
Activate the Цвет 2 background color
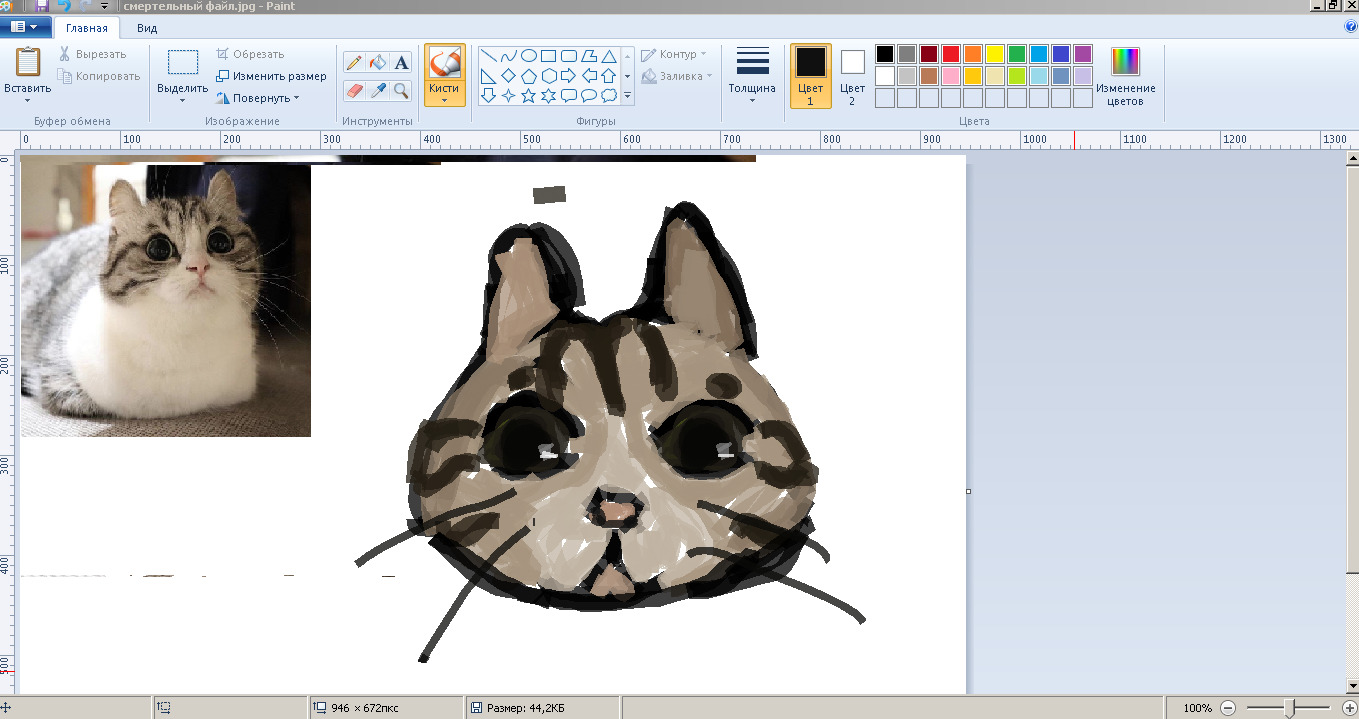[x=852, y=75]
